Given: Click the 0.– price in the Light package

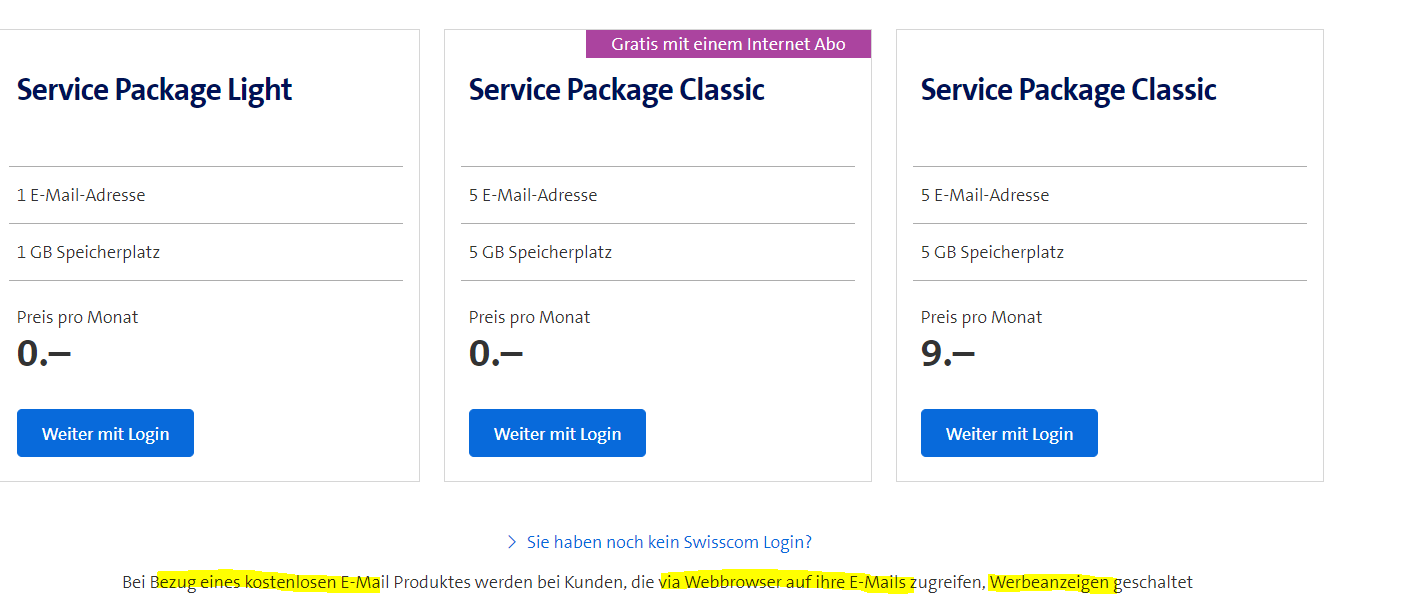Looking at the screenshot, I should coord(44,354).
